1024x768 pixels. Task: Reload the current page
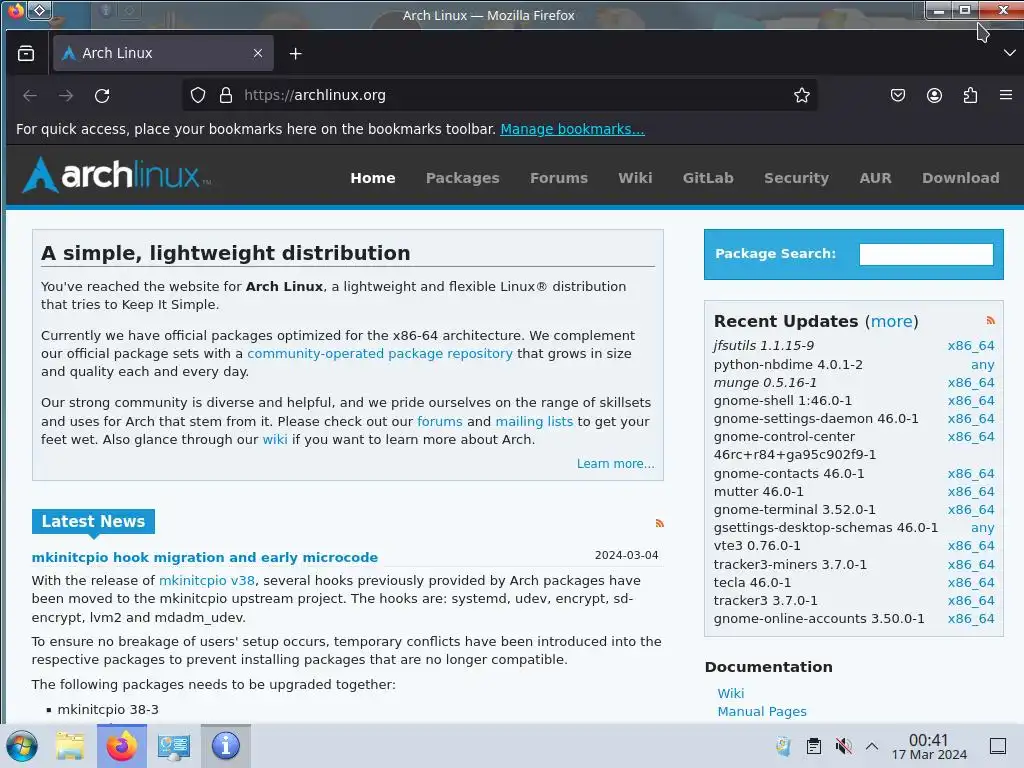103,96
